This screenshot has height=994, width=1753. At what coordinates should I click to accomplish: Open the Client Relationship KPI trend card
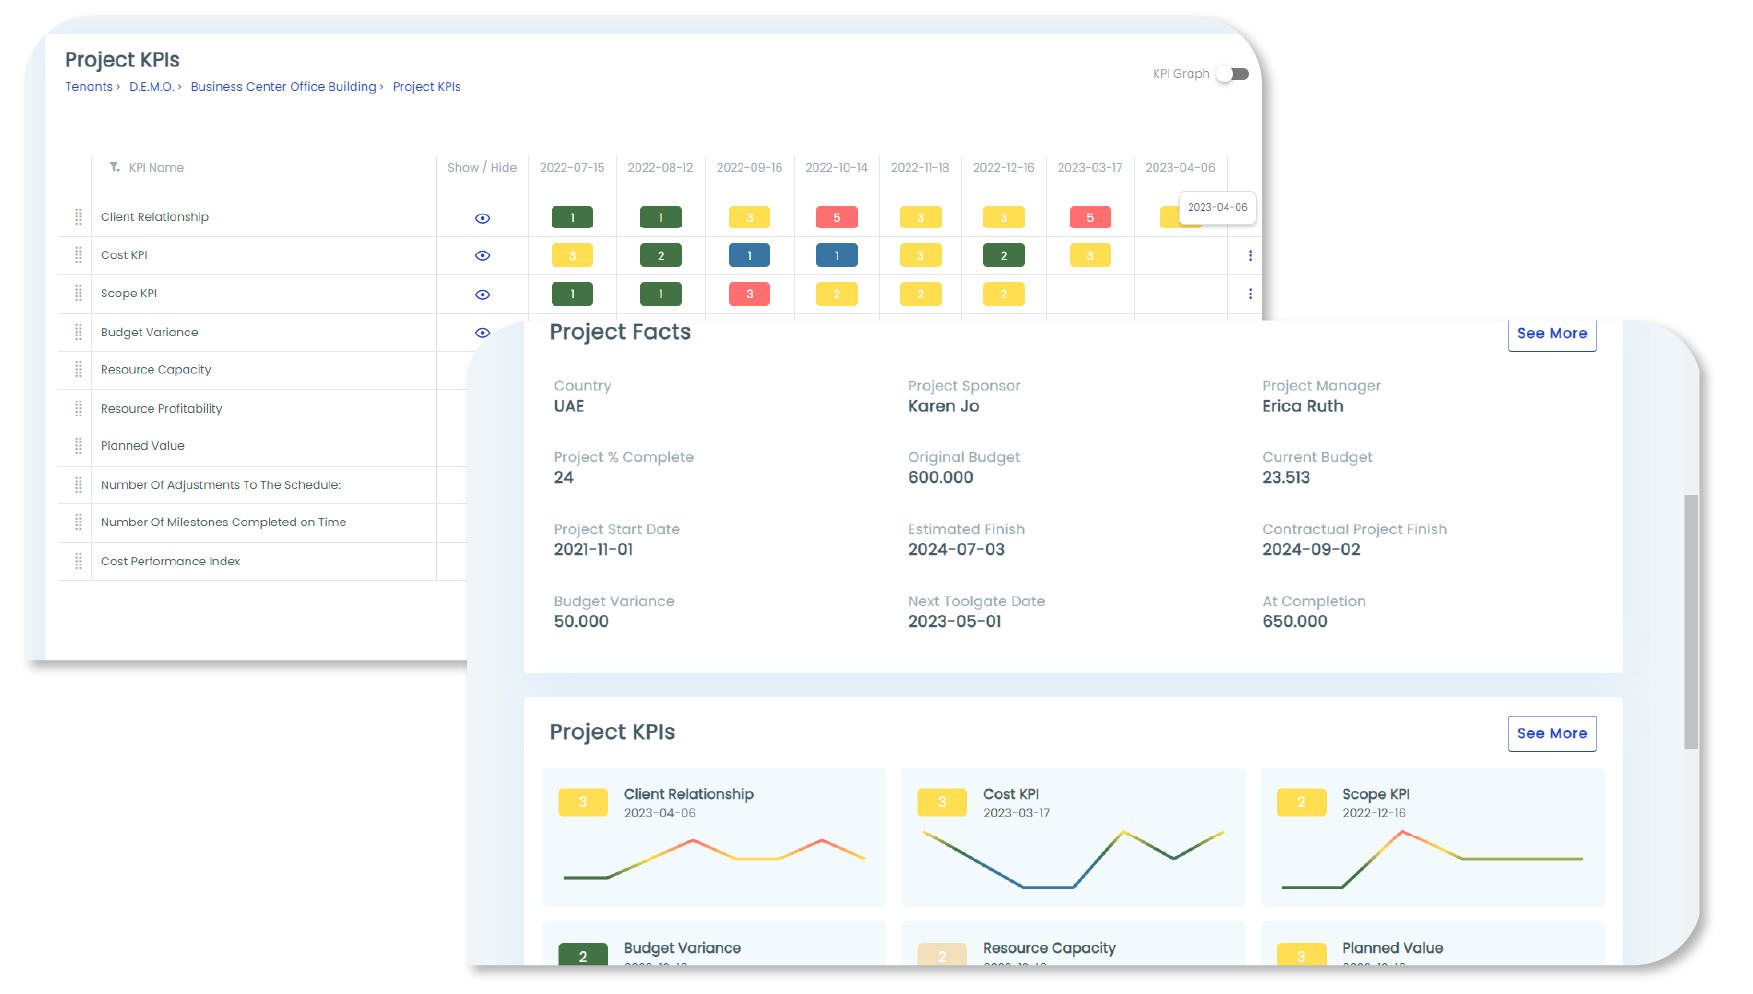click(714, 836)
